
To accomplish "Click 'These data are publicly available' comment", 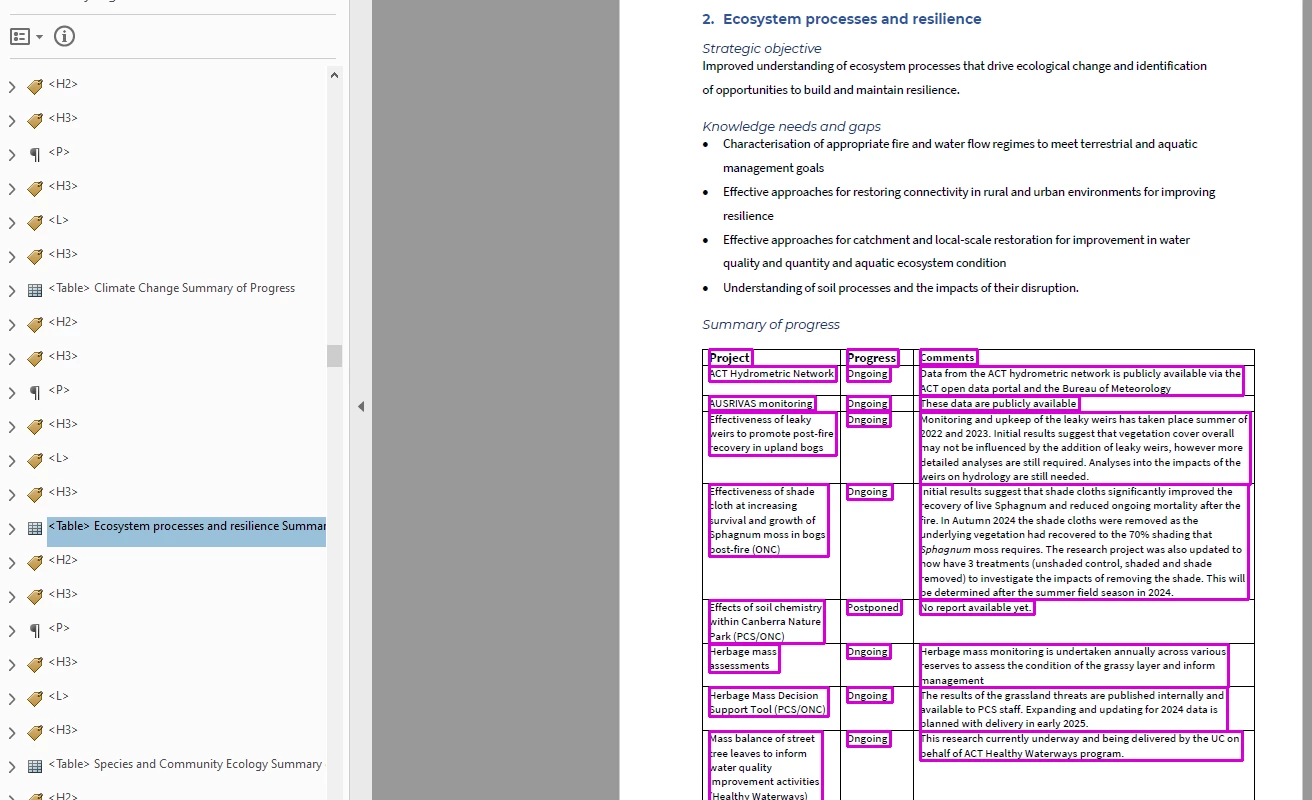I will click(998, 404).
